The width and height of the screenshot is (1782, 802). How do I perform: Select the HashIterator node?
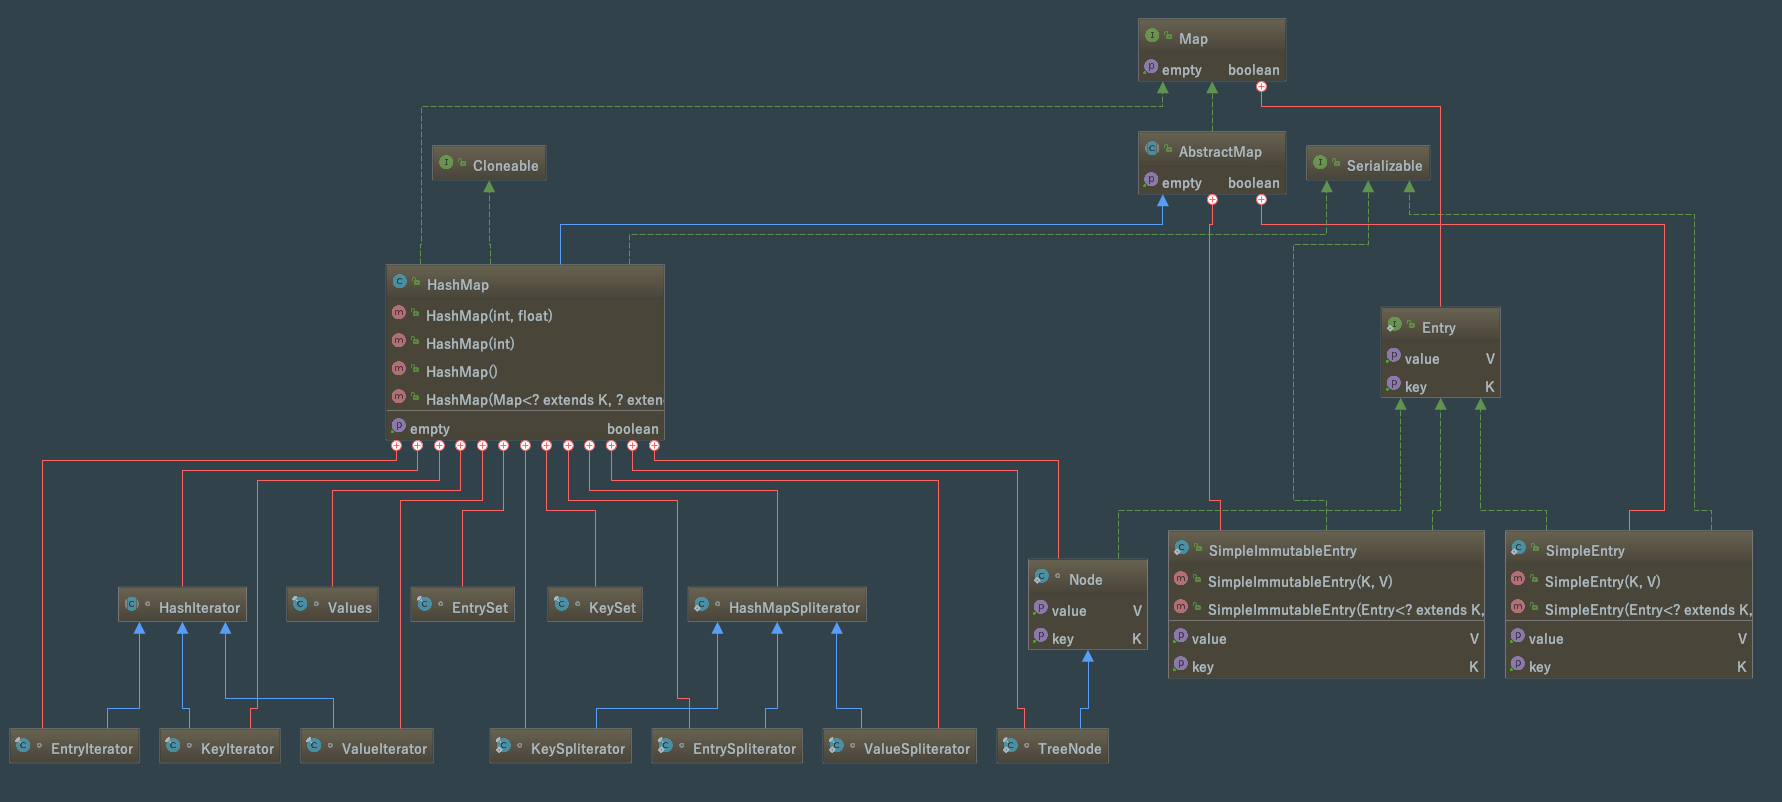[182, 606]
